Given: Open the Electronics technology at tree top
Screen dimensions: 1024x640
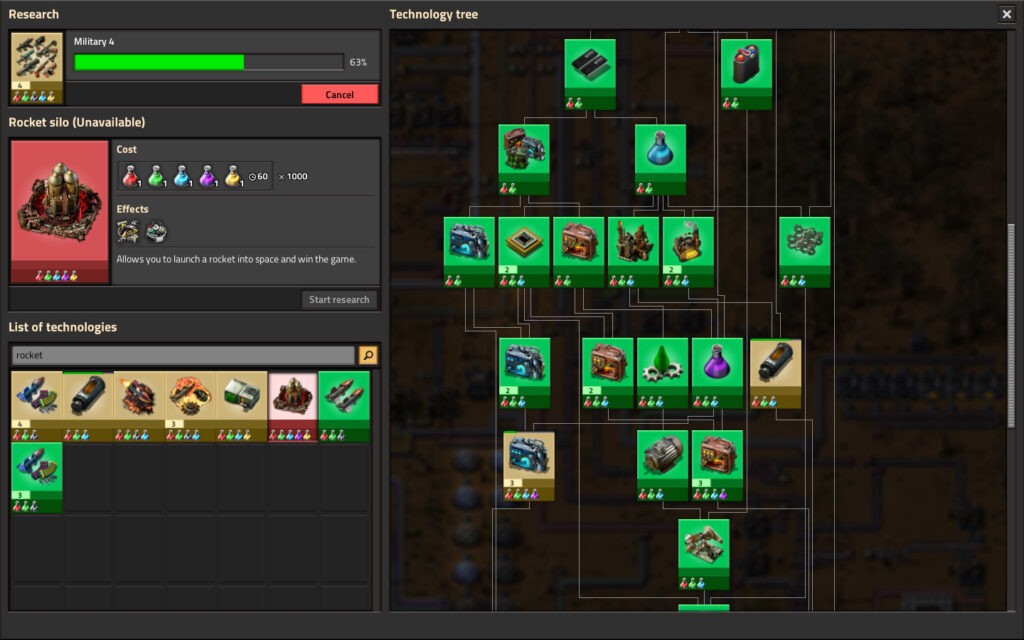Looking at the screenshot, I should pyautogui.click(x=590, y=68).
